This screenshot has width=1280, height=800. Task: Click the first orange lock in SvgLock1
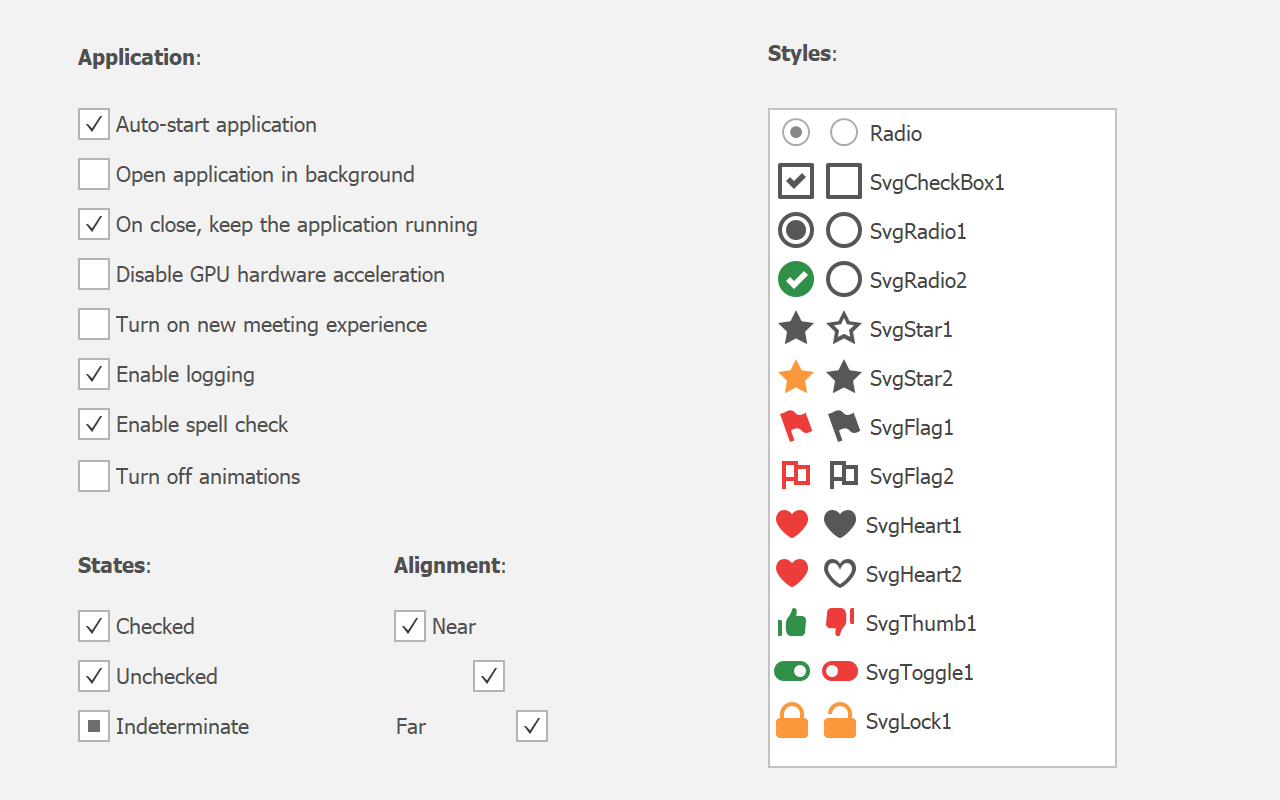[792, 721]
